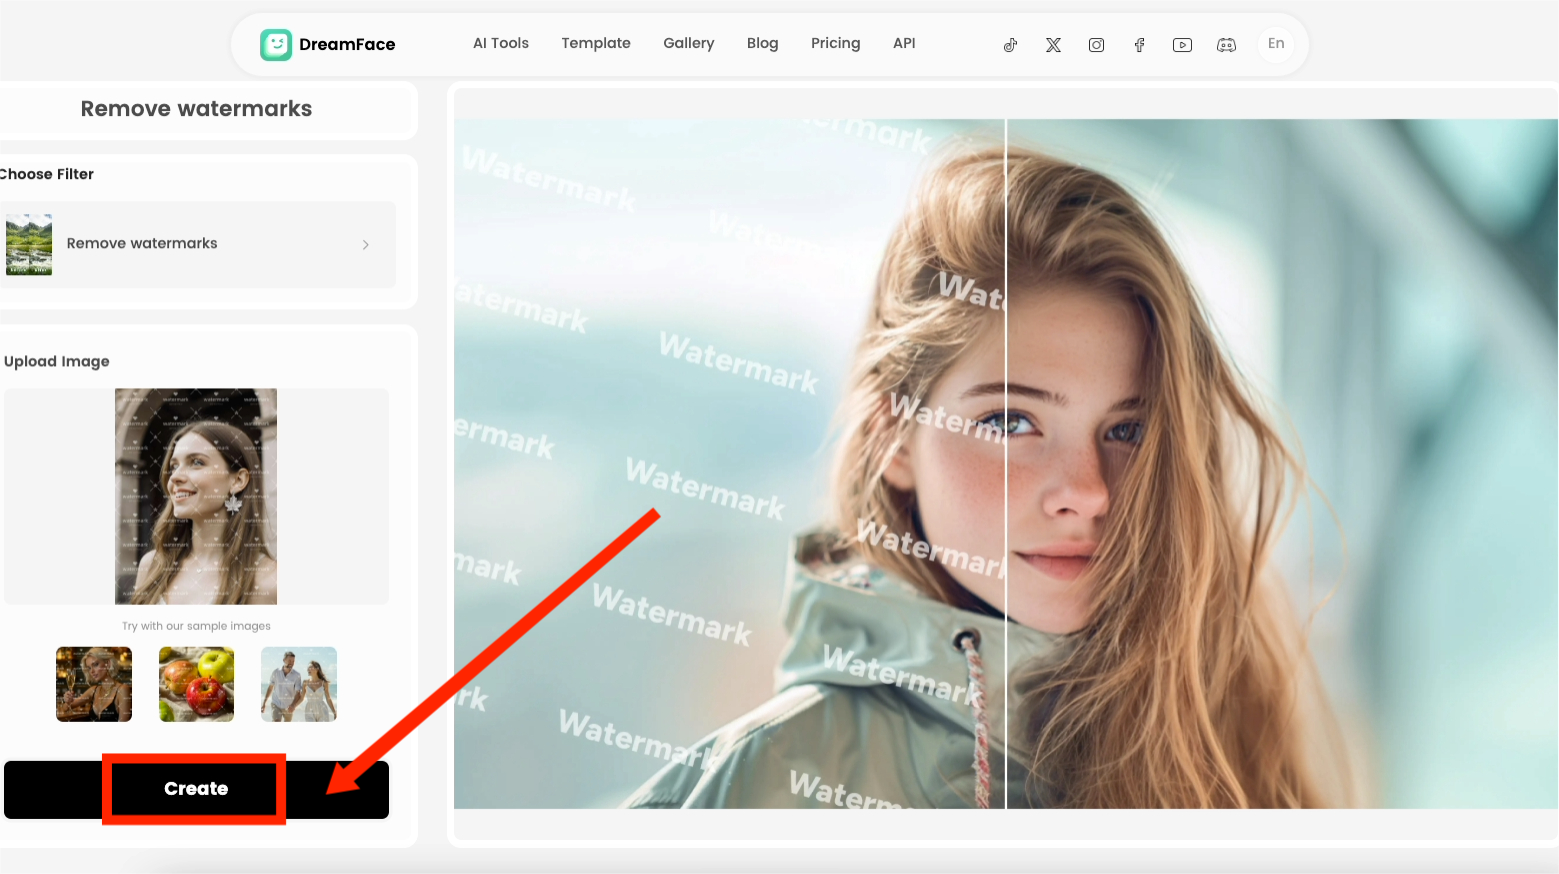Open the DreamFace TikTok page icon
The height and width of the screenshot is (874, 1559).
(x=1010, y=44)
